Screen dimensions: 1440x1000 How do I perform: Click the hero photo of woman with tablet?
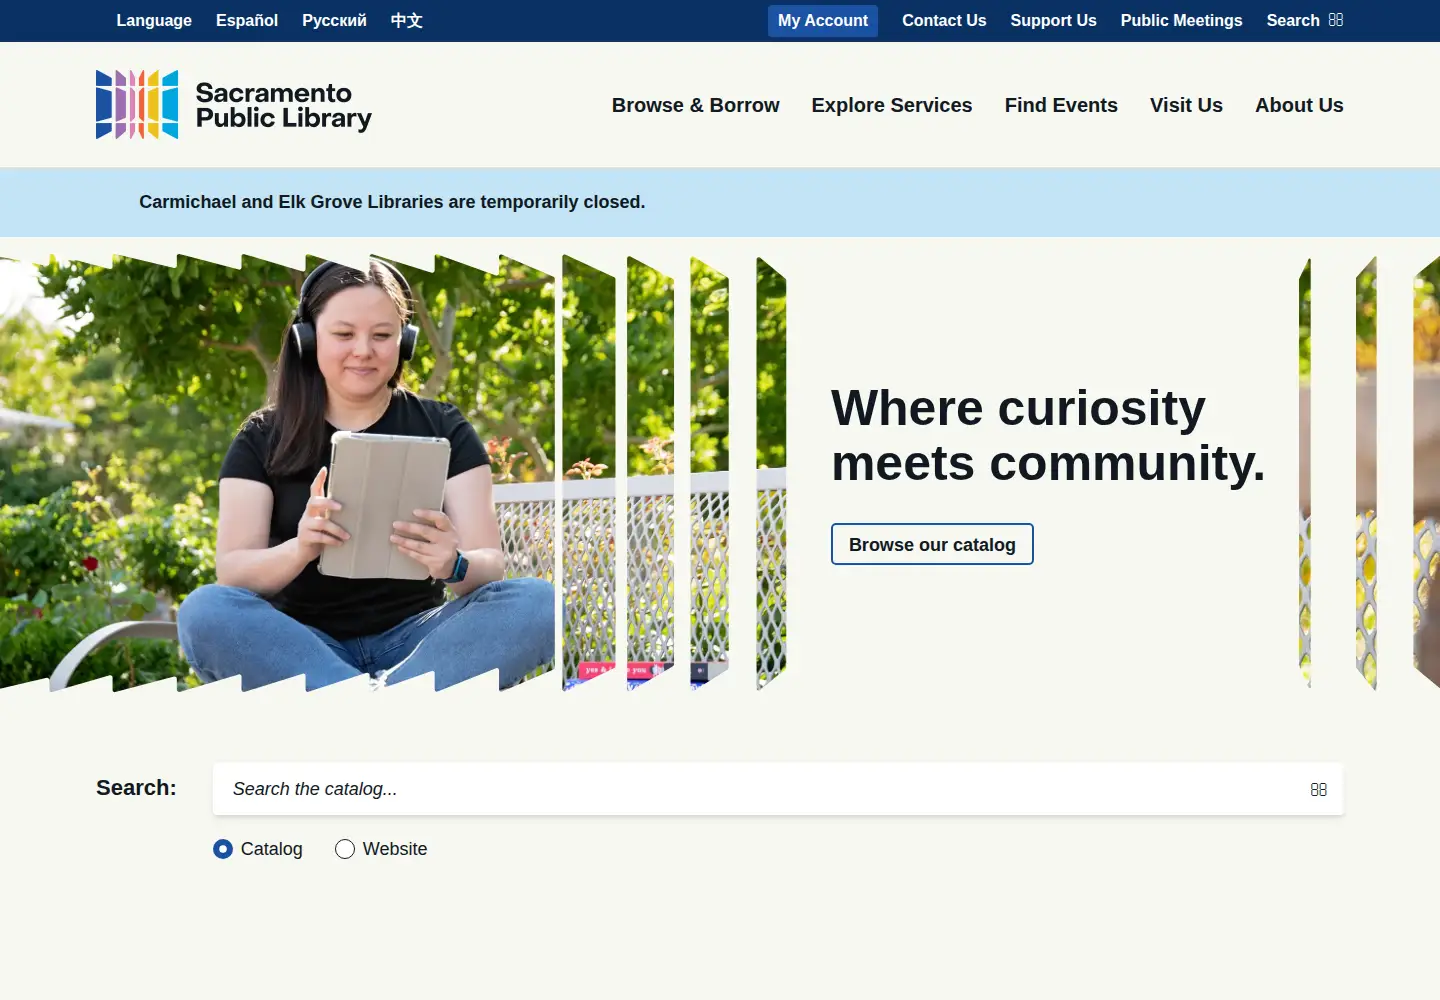[393, 474]
